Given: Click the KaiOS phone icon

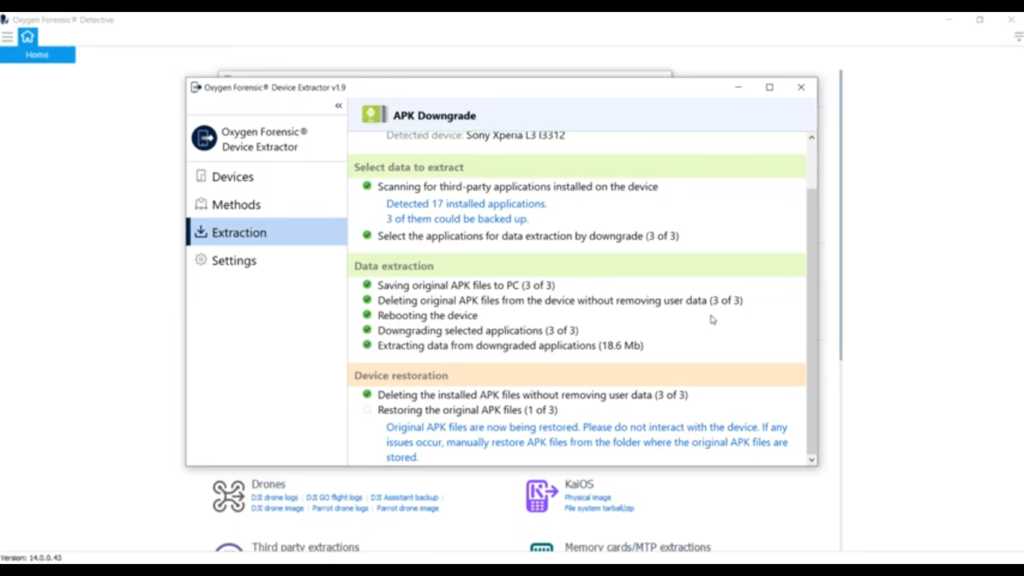Looking at the screenshot, I should point(541,496).
